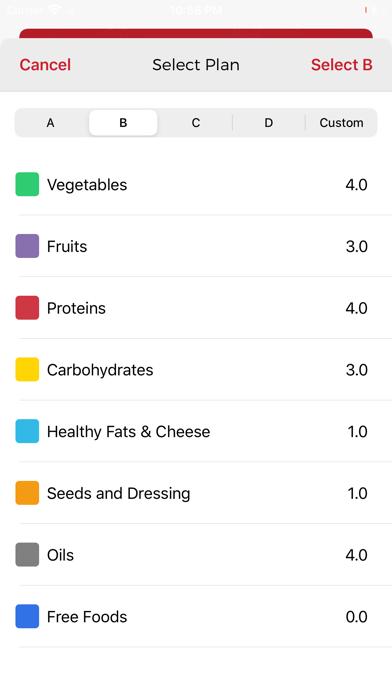Image resolution: width=392 pixels, height=696 pixels.
Task: Select the Carbohydrates row label
Action: (x=100, y=370)
